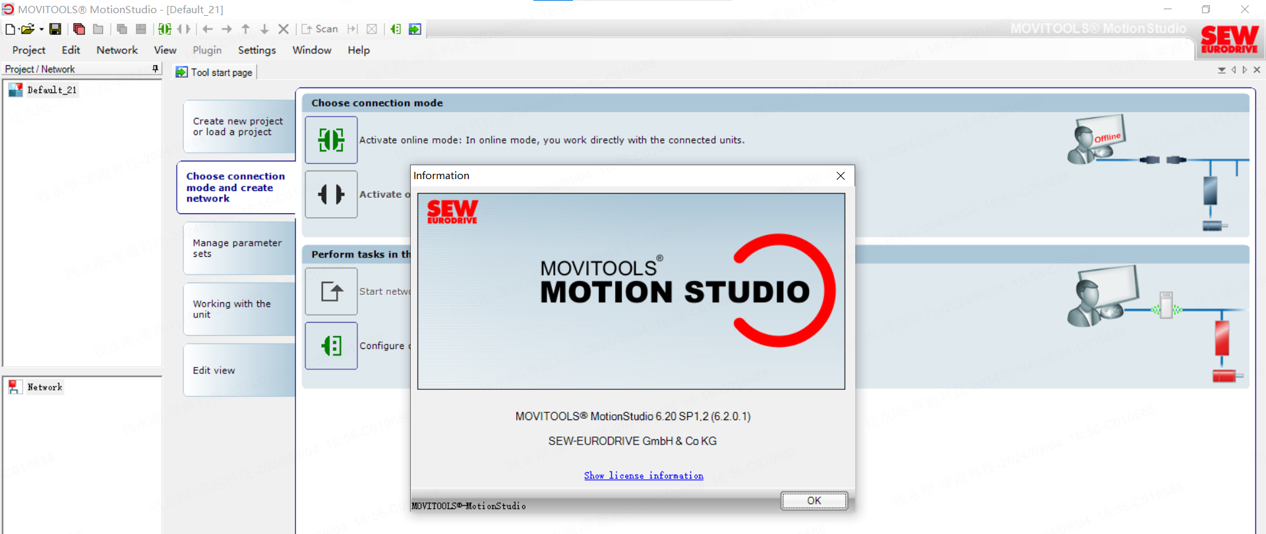Open the Network menu
The height and width of the screenshot is (534, 1266).
coord(117,50)
